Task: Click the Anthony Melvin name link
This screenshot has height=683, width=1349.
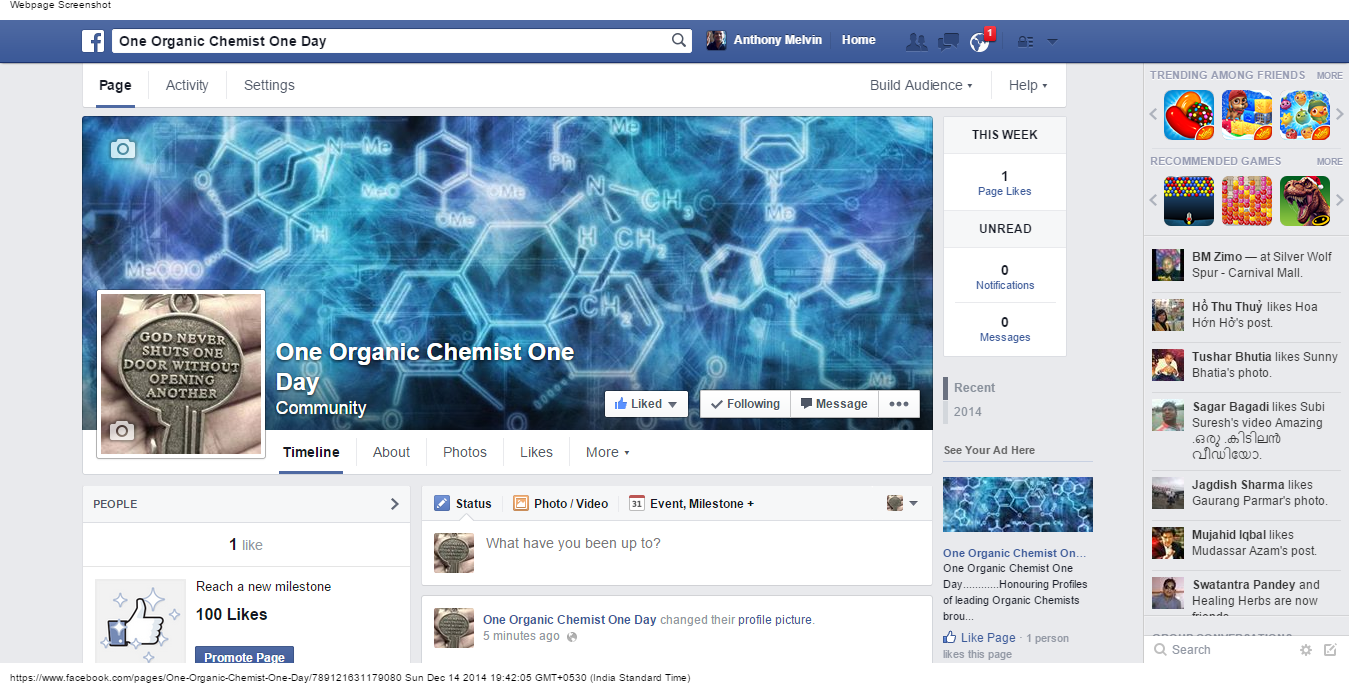Action: tap(778, 40)
